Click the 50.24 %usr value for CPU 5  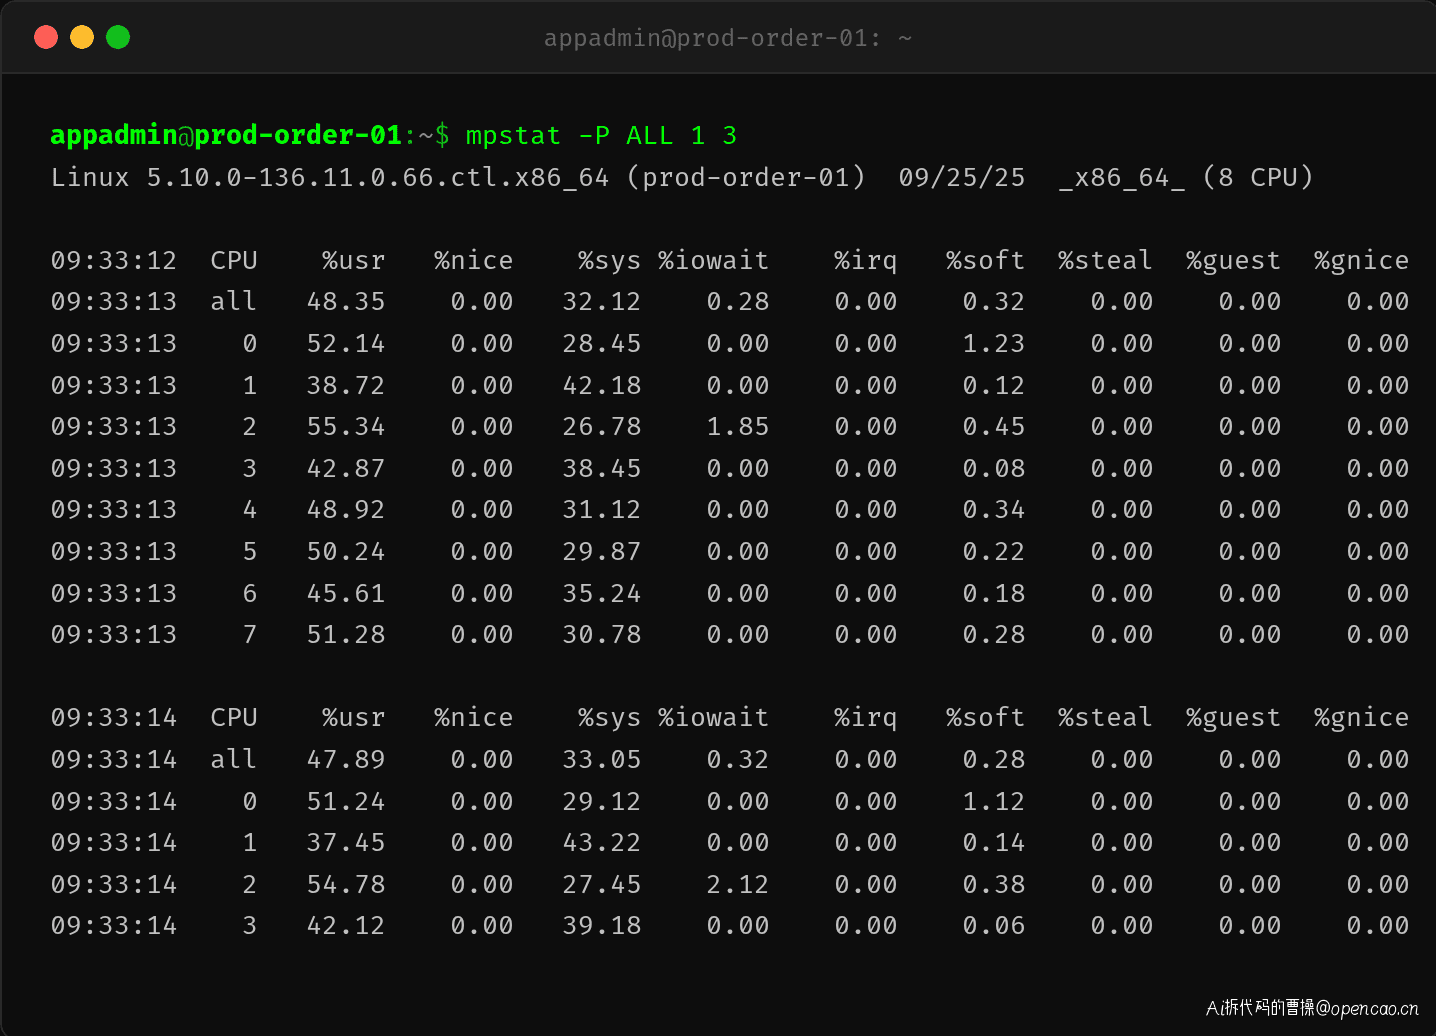pos(345,551)
